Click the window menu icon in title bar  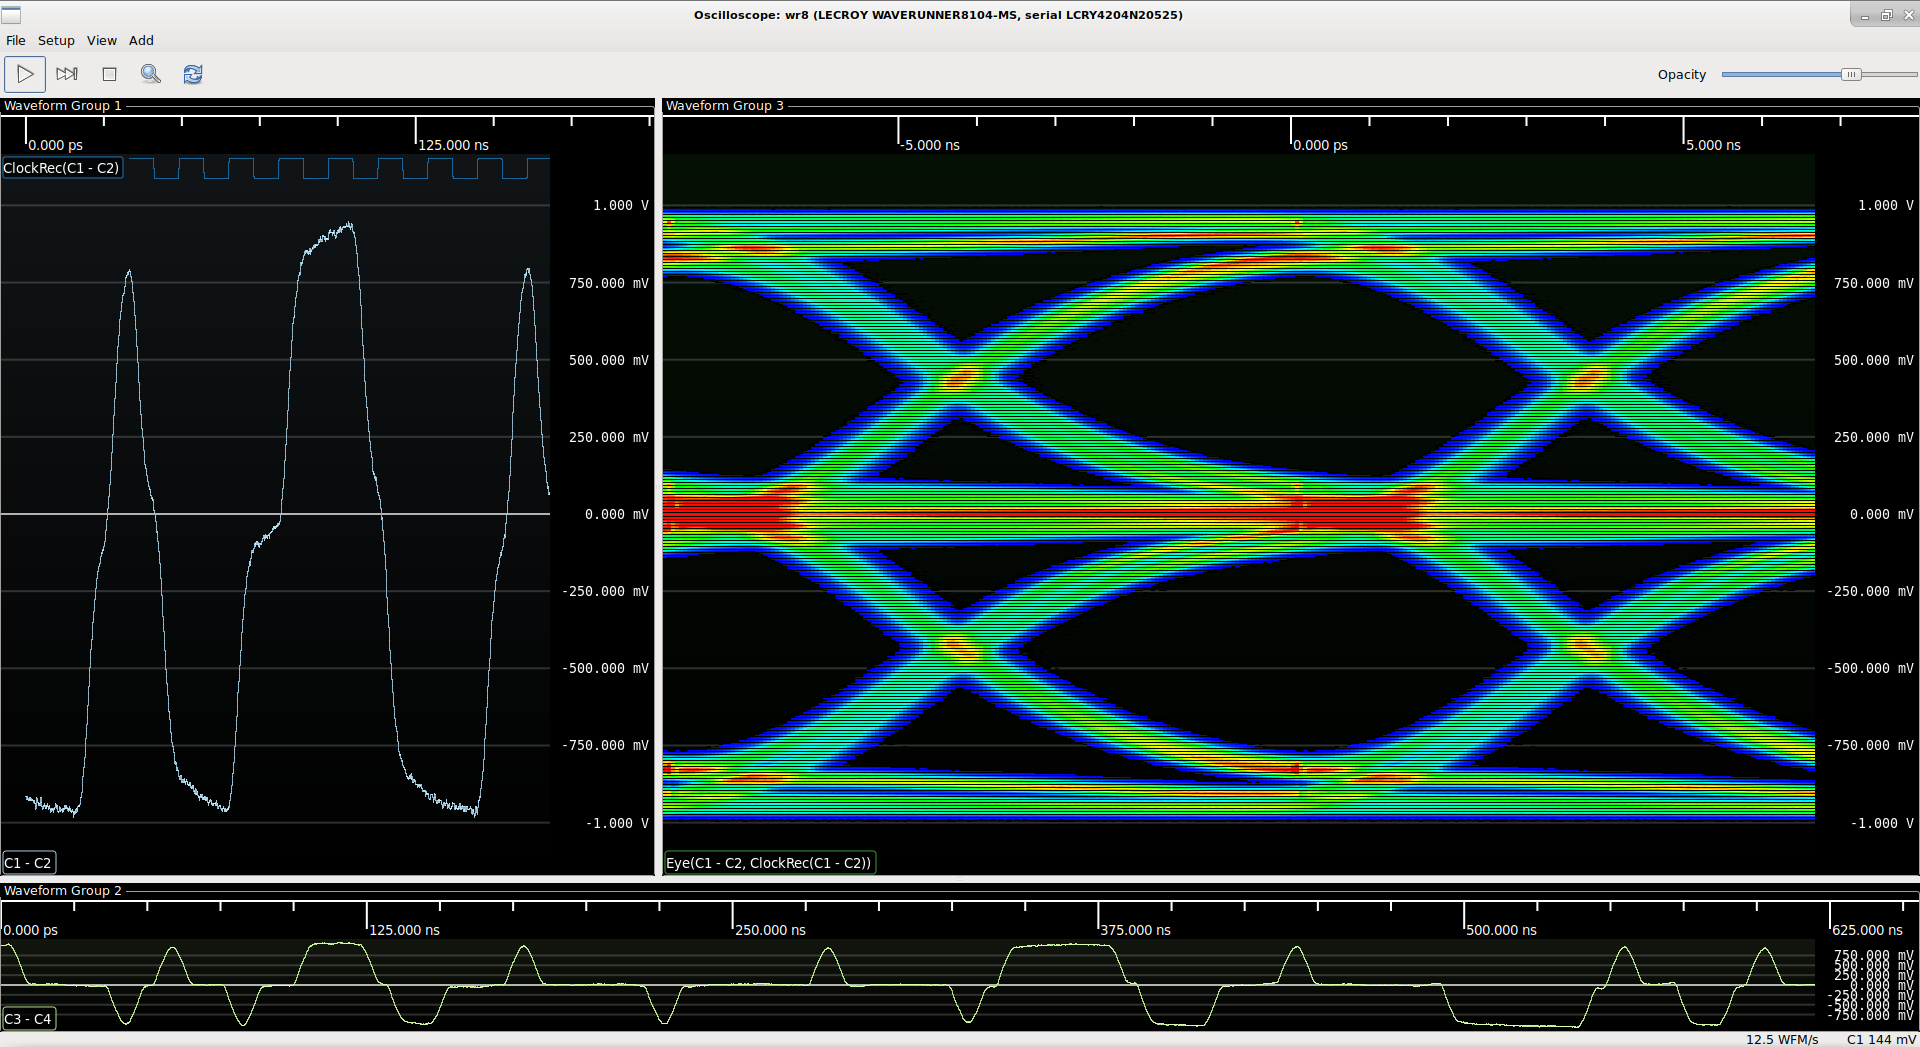click(x=11, y=15)
